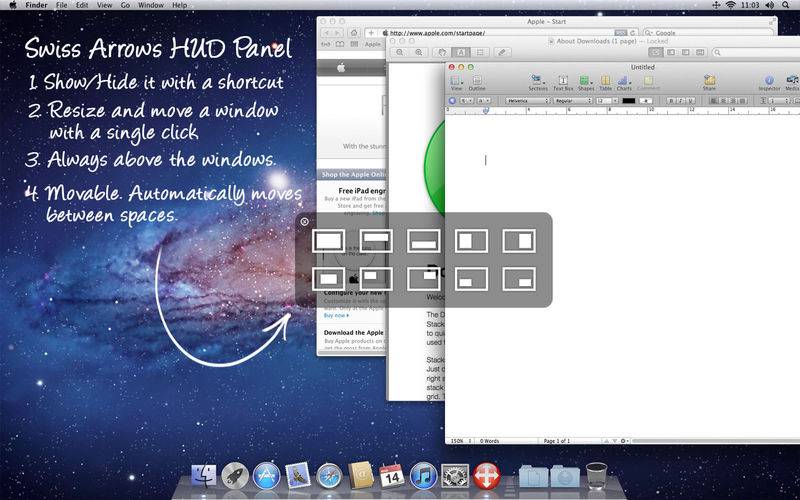Click the zoom in icon in the Preview toolbar
This screenshot has width=800, height=500.
coord(418,53)
